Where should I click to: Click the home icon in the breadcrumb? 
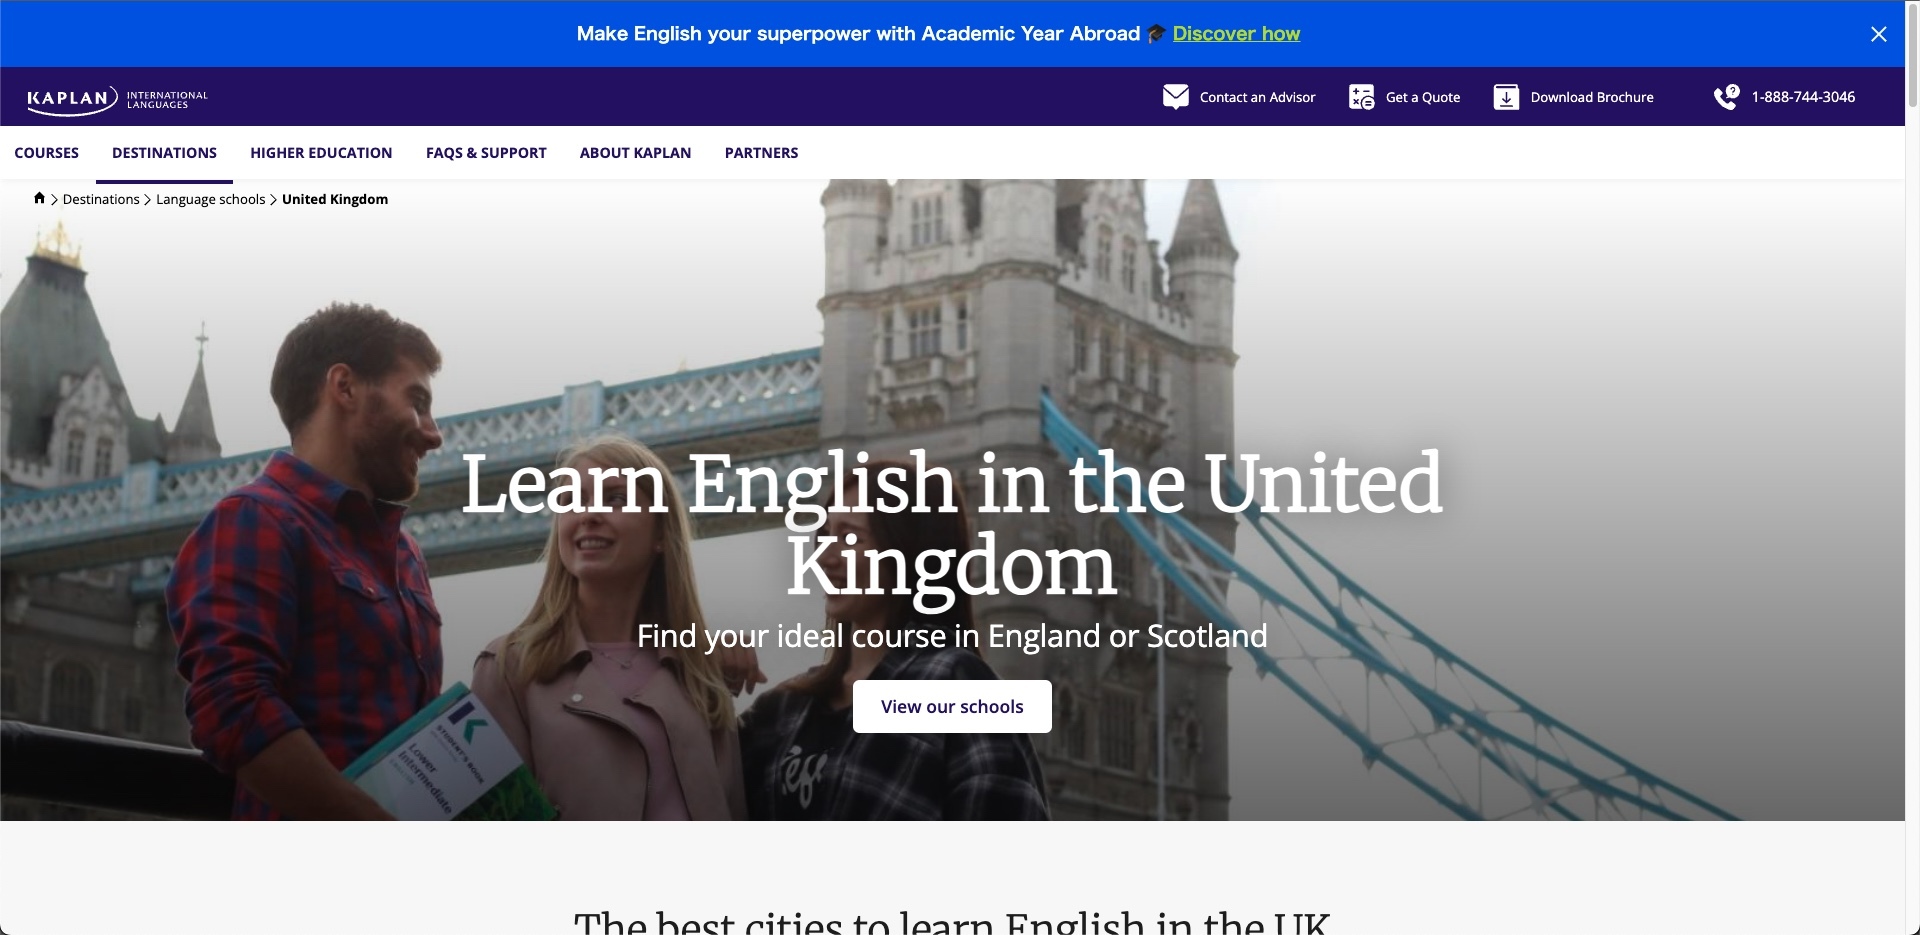(x=39, y=198)
